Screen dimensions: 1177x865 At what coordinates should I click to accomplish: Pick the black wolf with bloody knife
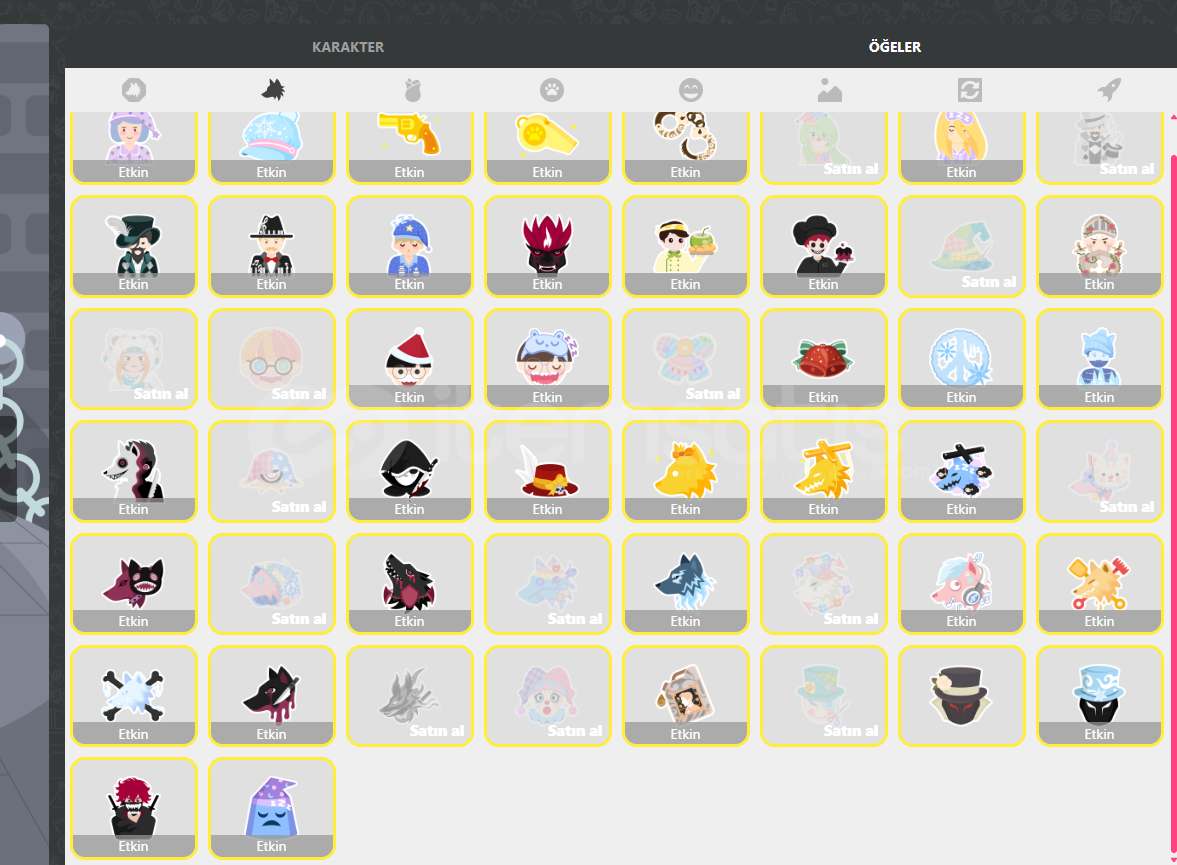272,695
